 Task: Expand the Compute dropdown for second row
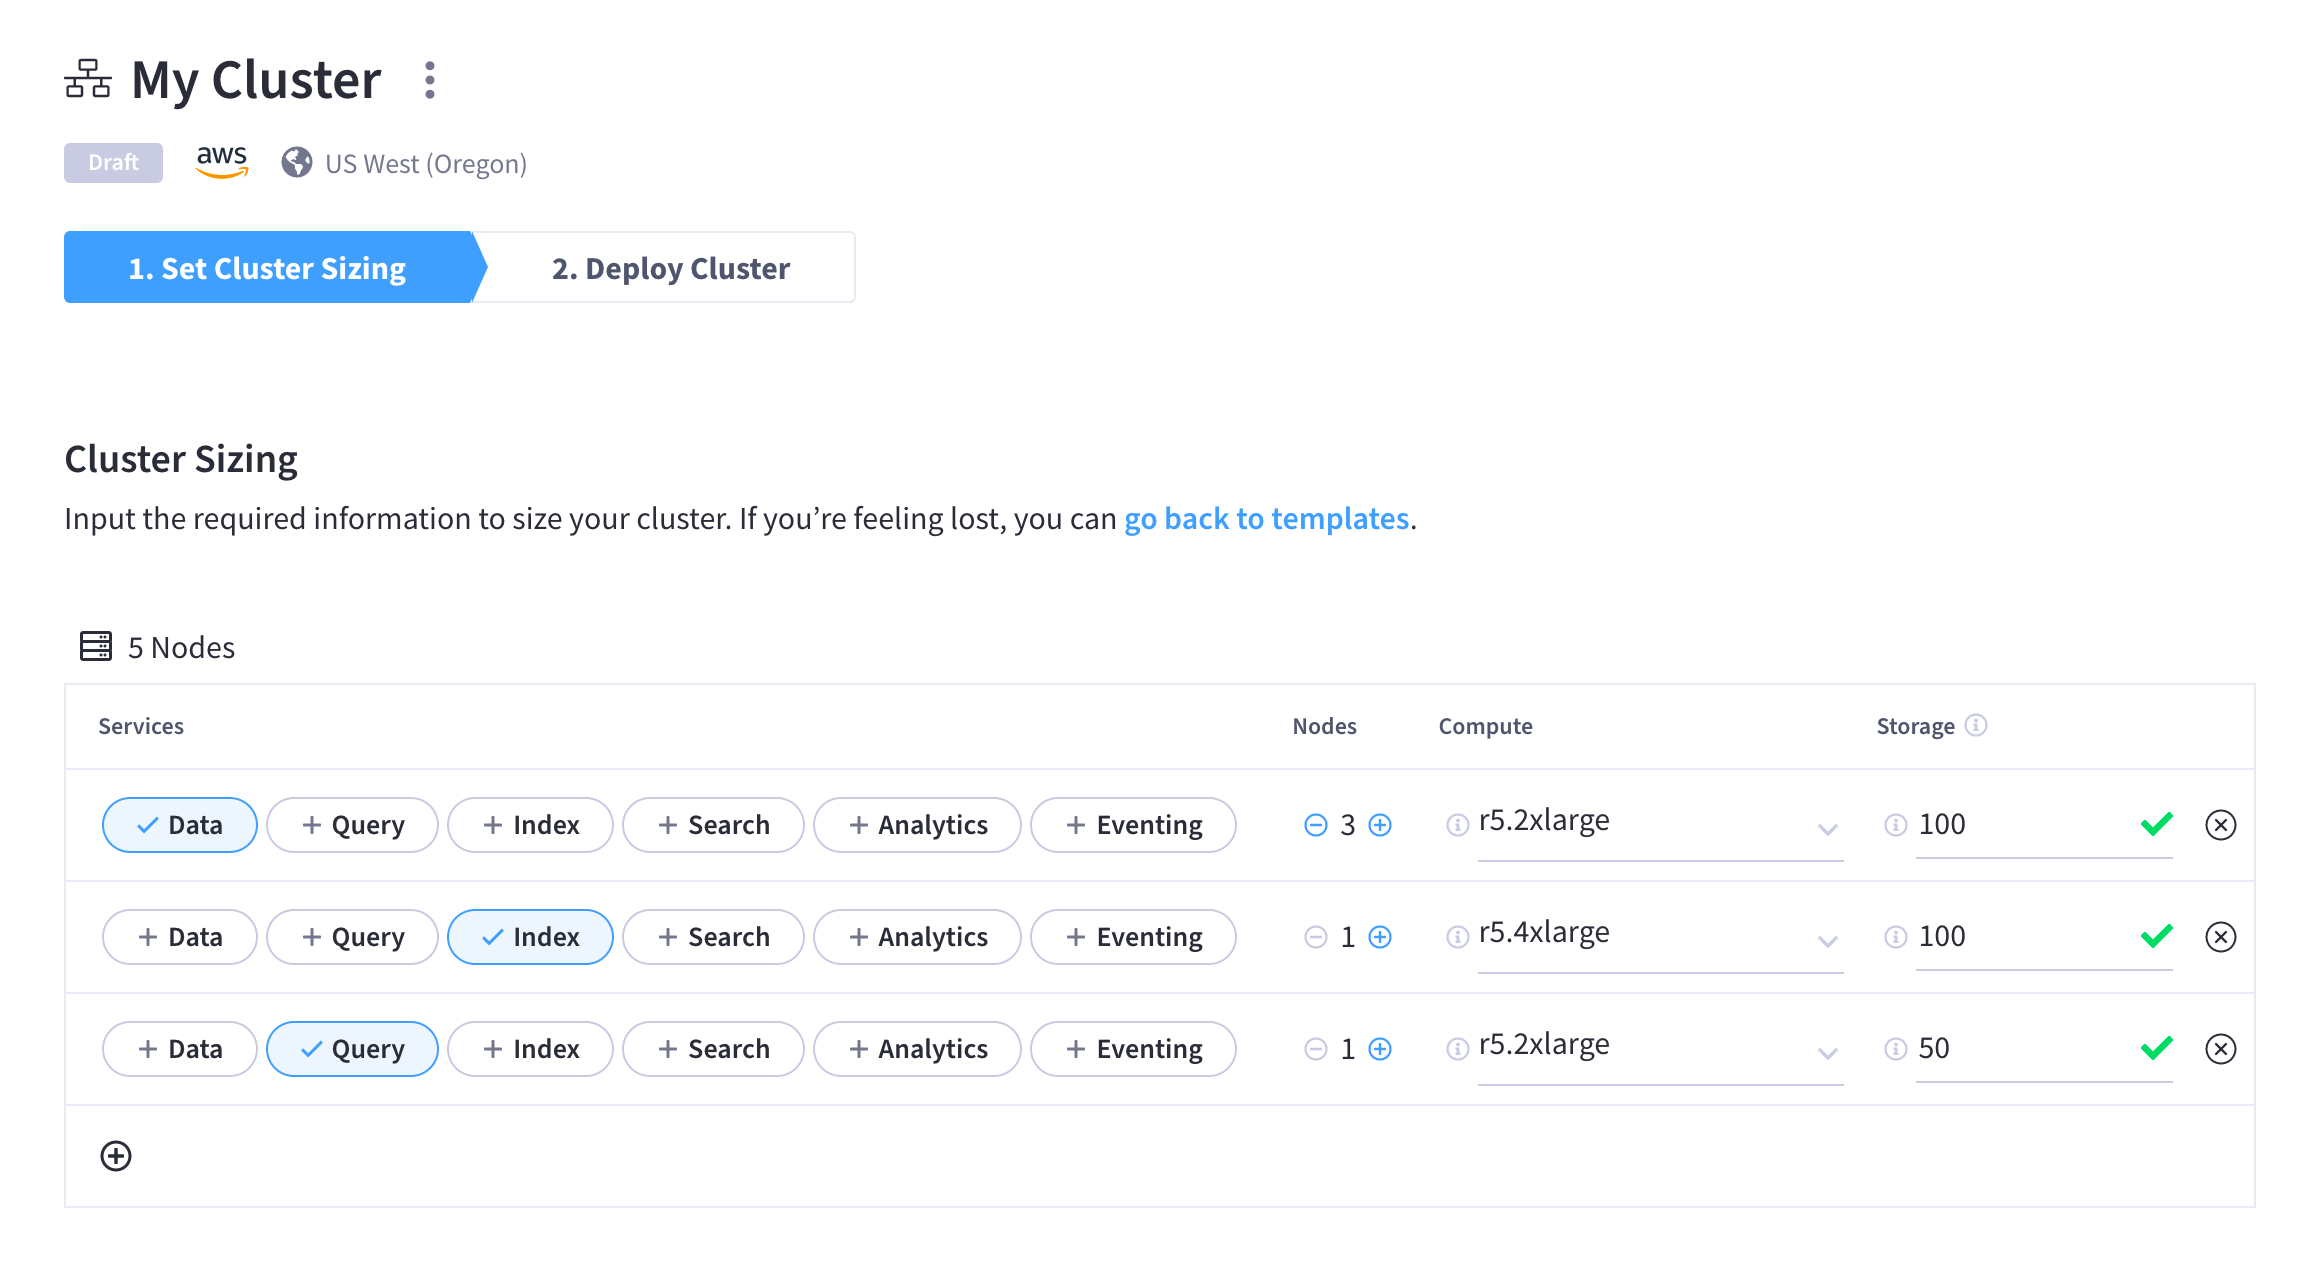[x=1825, y=935]
